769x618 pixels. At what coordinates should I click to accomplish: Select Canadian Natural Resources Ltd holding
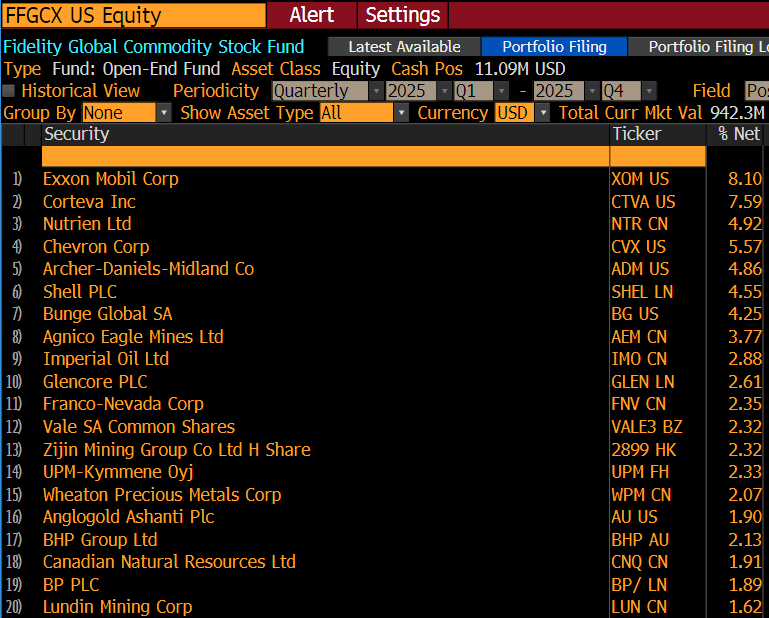[169, 562]
